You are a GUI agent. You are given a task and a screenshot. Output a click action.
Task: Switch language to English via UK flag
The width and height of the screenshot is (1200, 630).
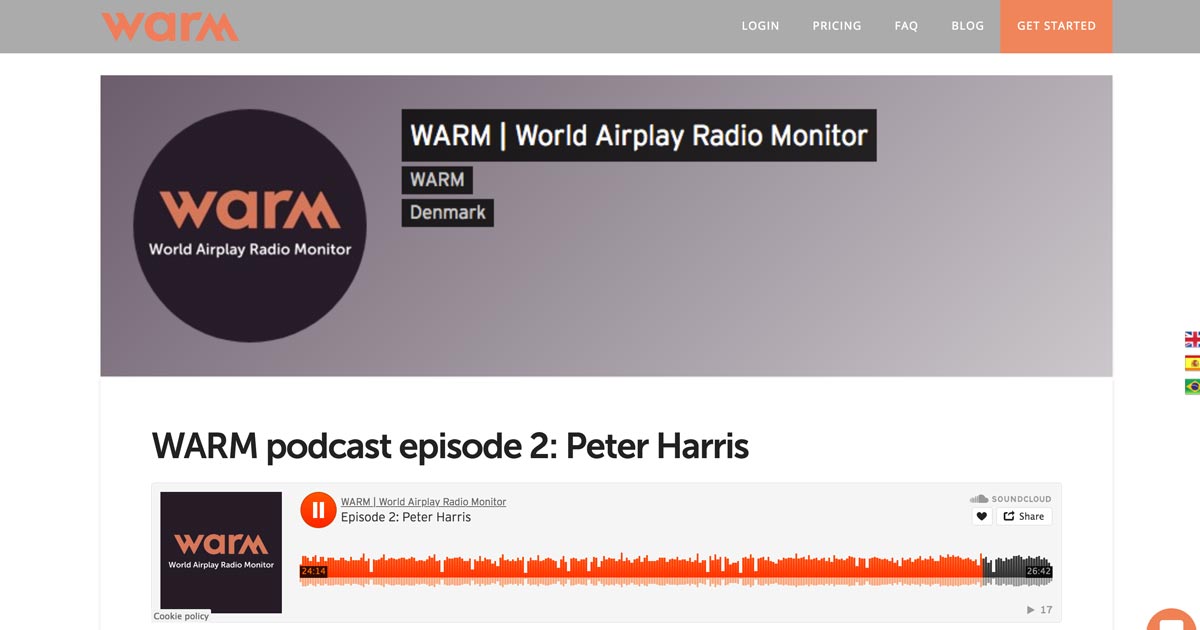[1192, 340]
